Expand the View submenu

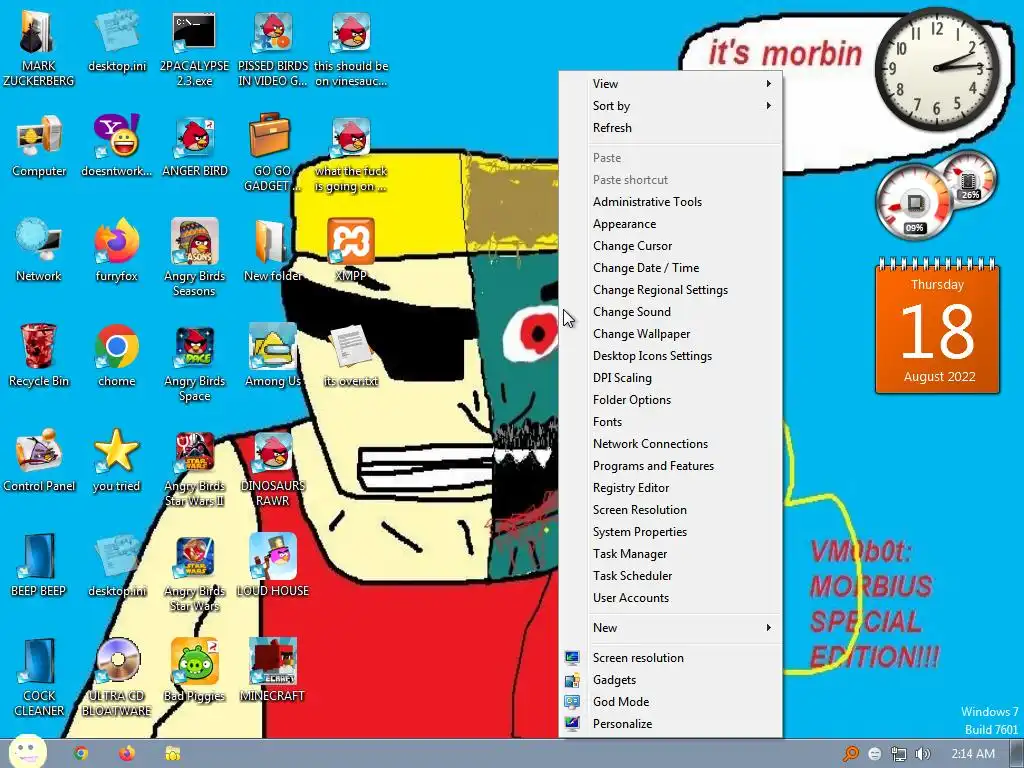(x=671, y=84)
